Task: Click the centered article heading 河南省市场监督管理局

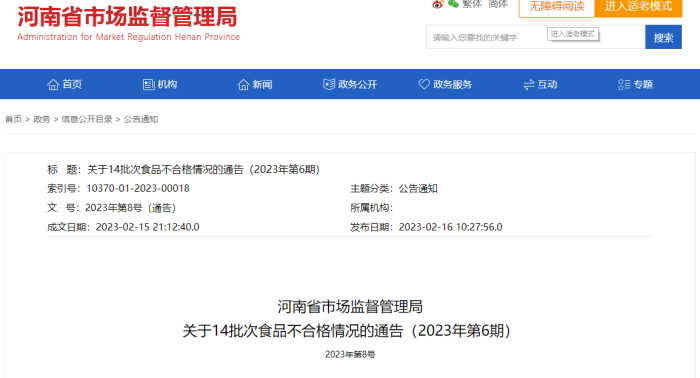Action: [x=350, y=307]
